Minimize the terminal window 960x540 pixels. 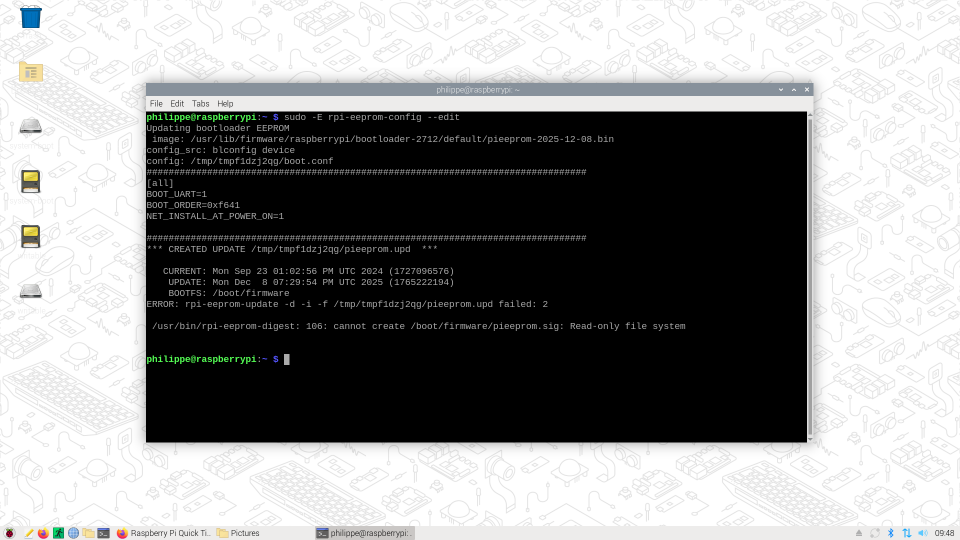(x=781, y=89)
